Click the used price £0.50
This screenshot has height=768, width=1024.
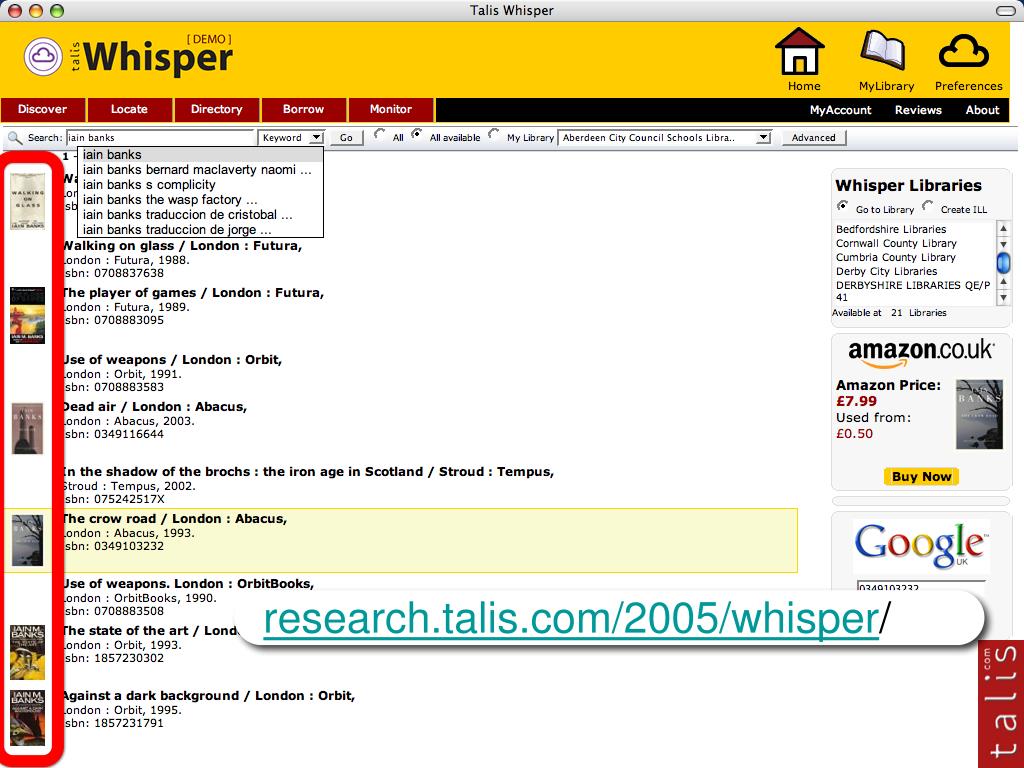pyautogui.click(x=854, y=433)
